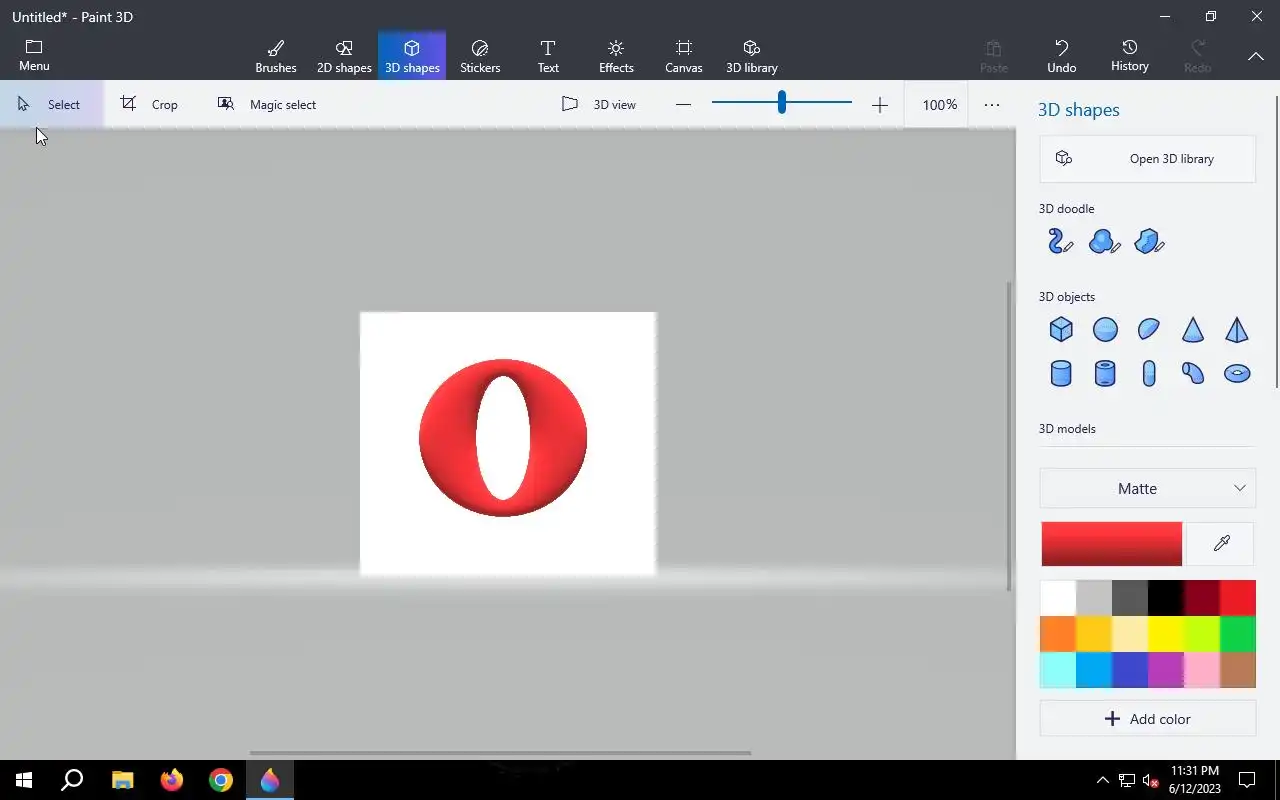Open Windows taskbar search
Image resolution: width=1280 pixels, height=800 pixels.
point(72,780)
